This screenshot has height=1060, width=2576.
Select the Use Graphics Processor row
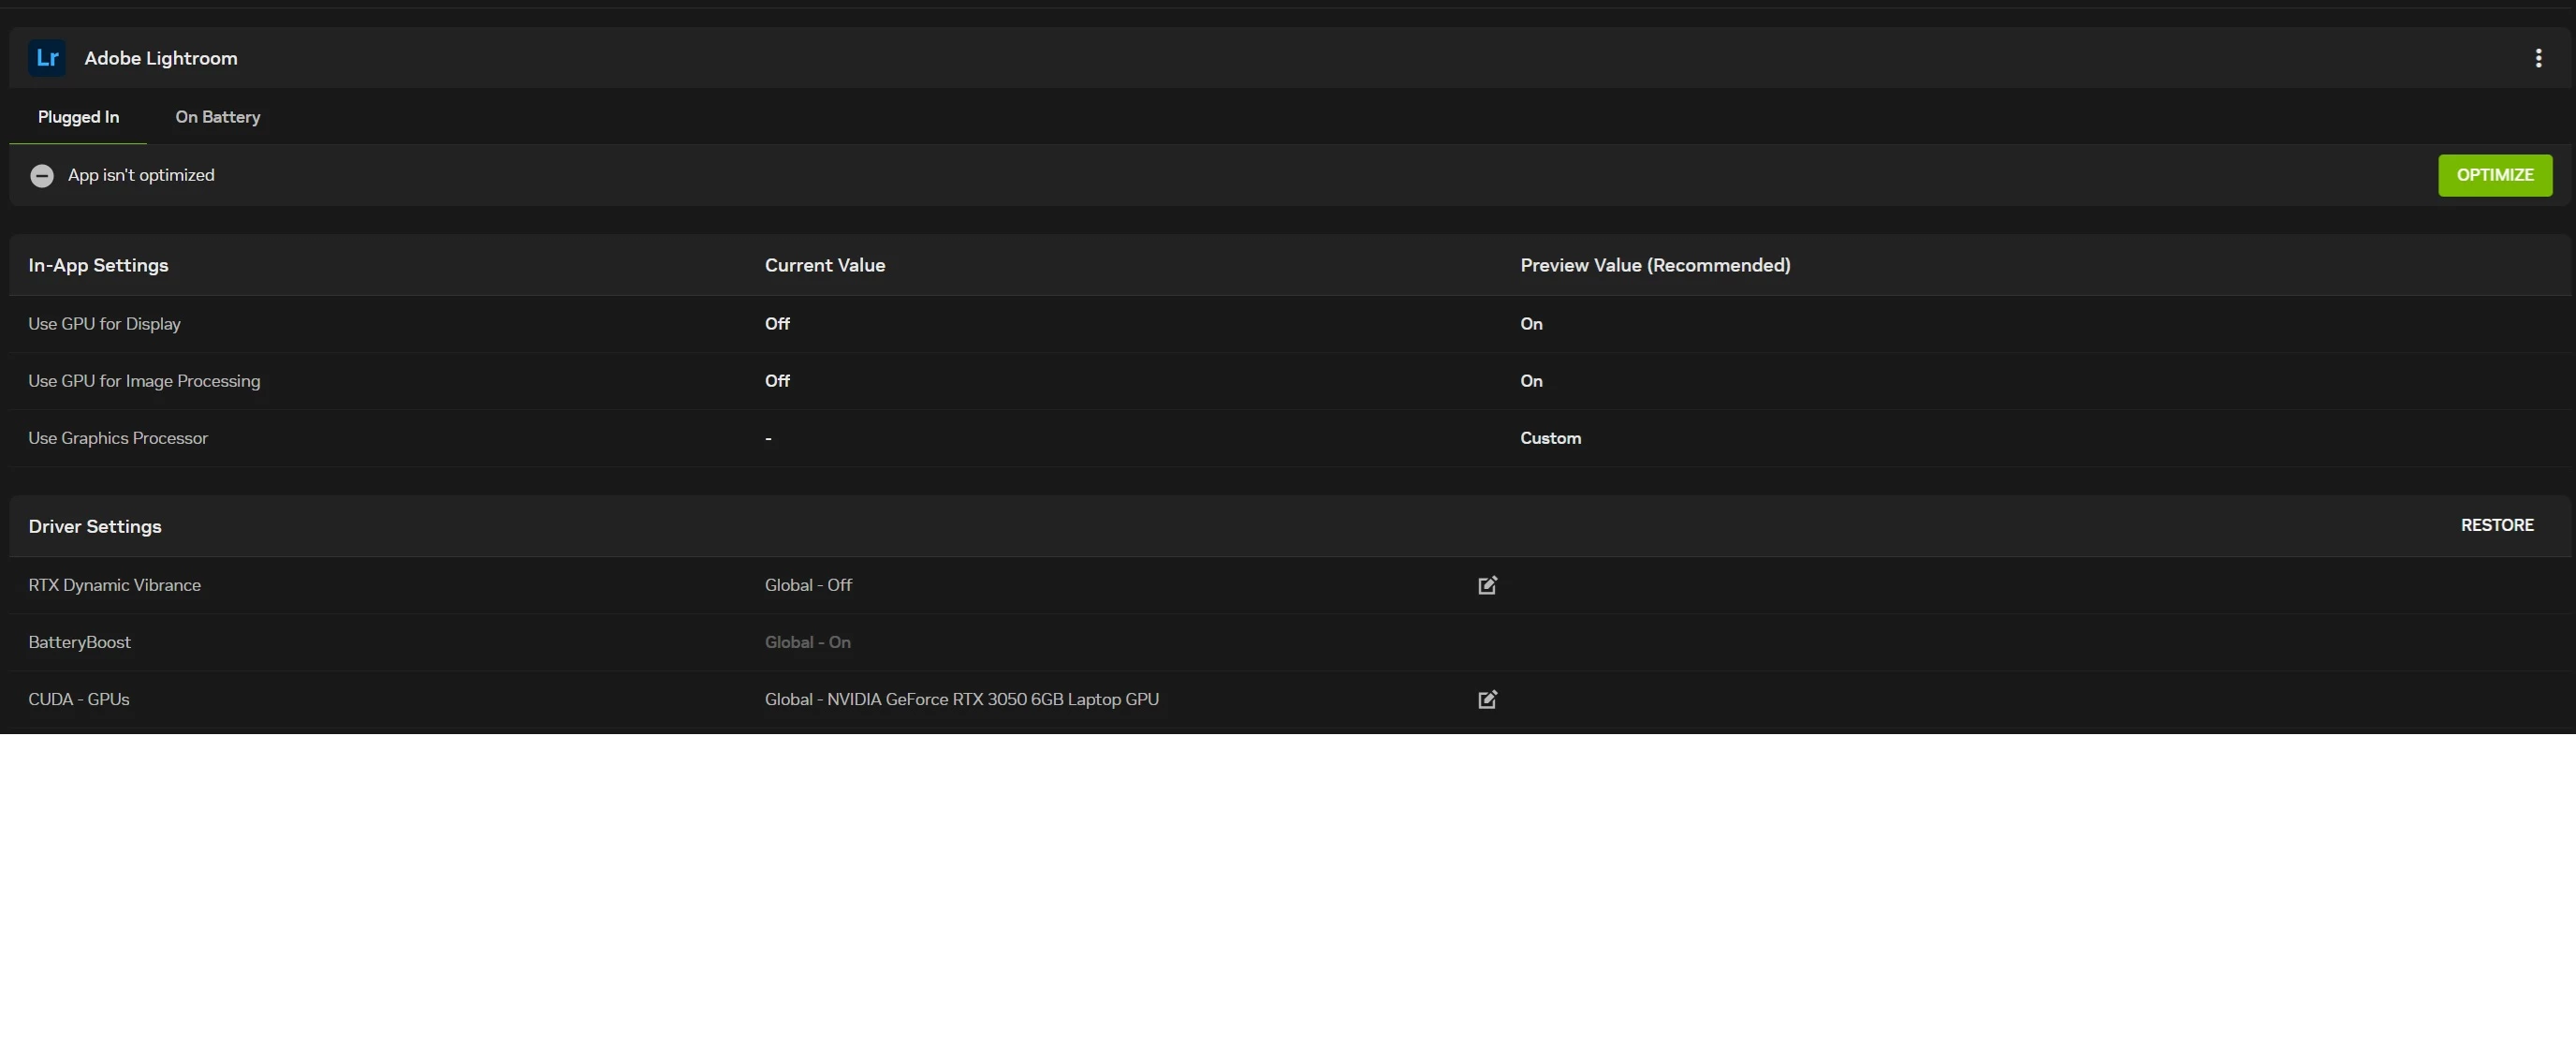pyautogui.click(x=118, y=438)
